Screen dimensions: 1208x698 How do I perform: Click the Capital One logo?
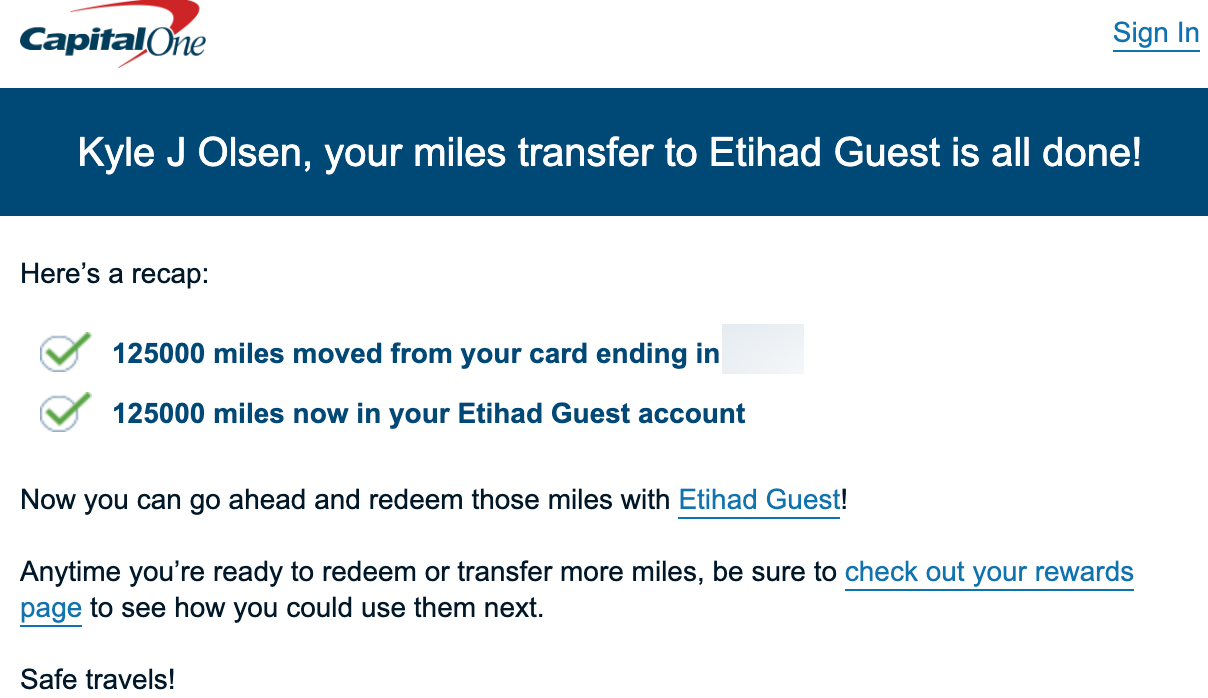coord(110,35)
